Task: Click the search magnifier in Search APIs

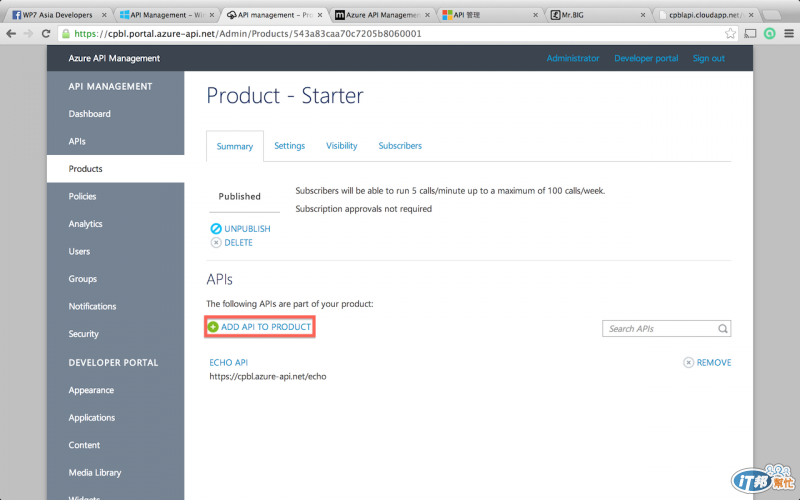Action: point(722,329)
